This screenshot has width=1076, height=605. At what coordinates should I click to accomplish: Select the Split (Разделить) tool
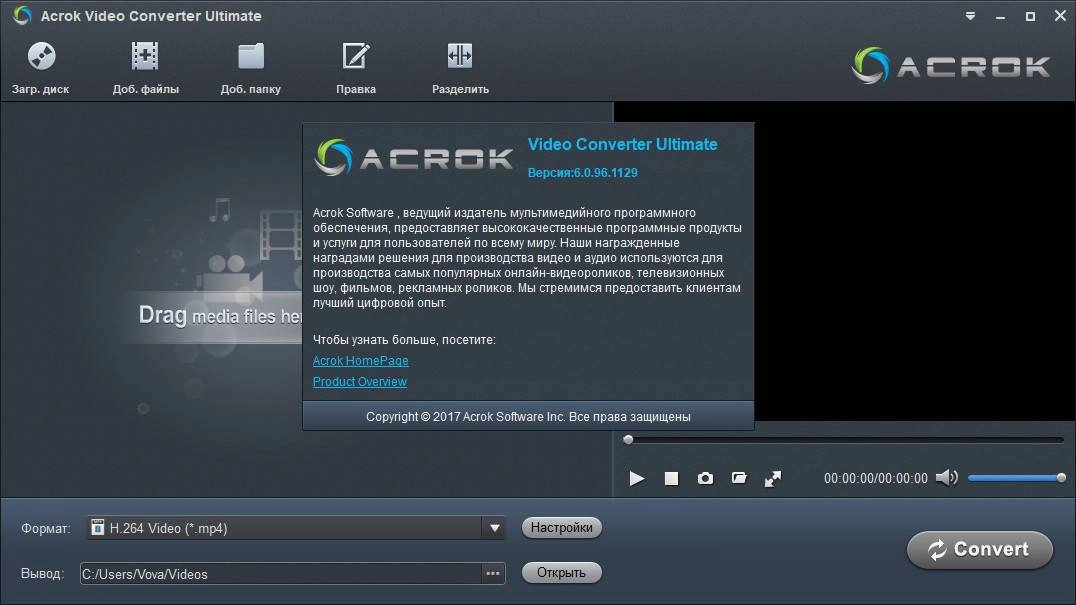[x=460, y=56]
